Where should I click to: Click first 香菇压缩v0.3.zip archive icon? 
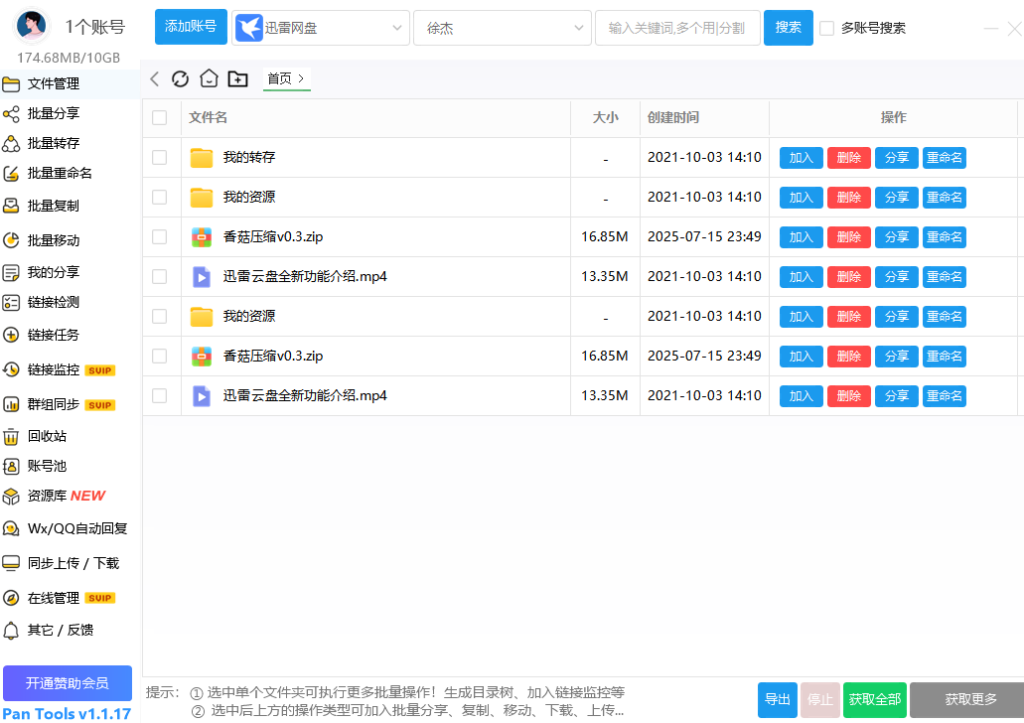pos(201,237)
